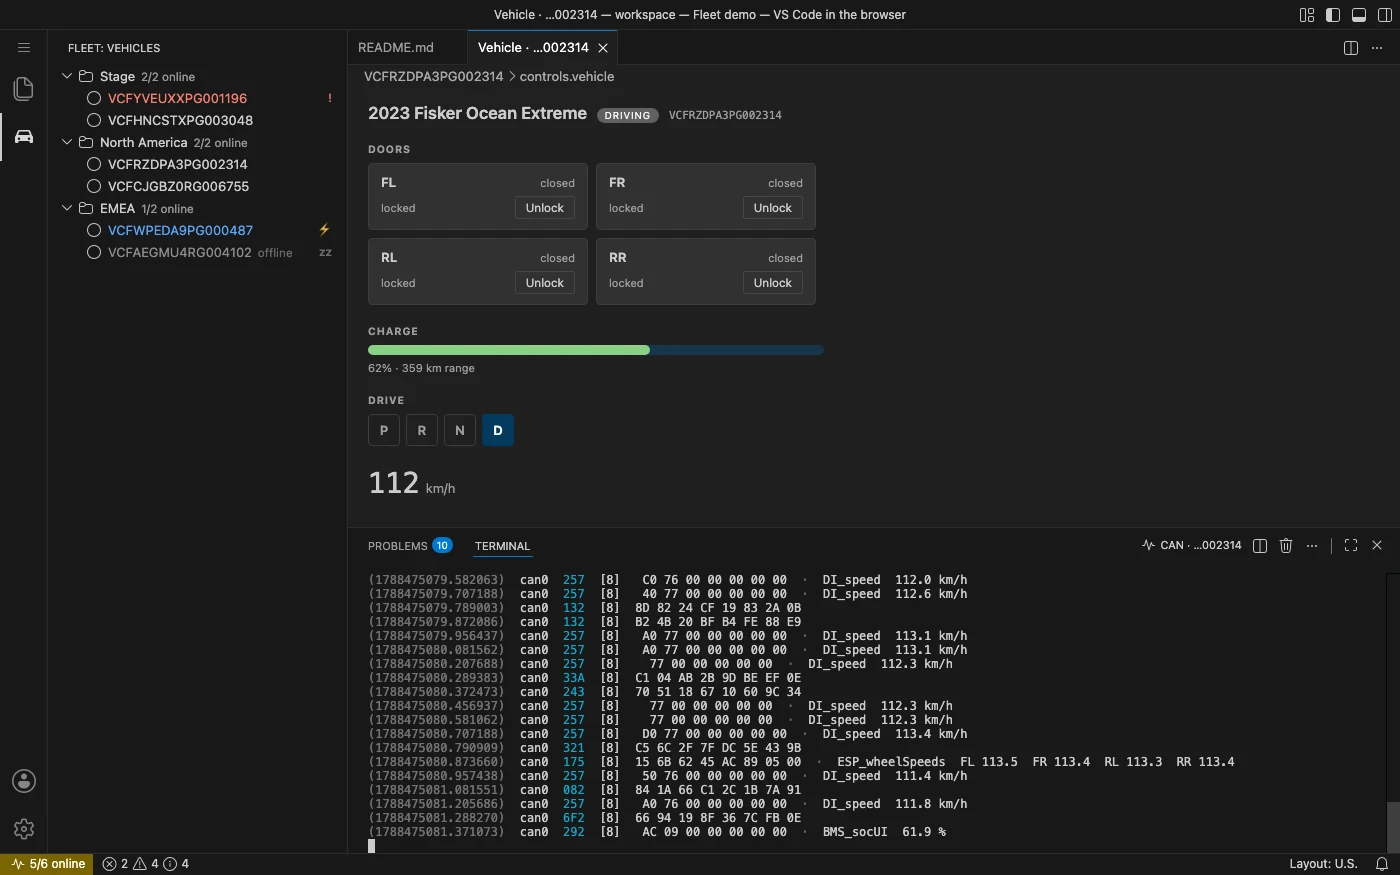Collapse the Stage fleet group

click(67, 76)
